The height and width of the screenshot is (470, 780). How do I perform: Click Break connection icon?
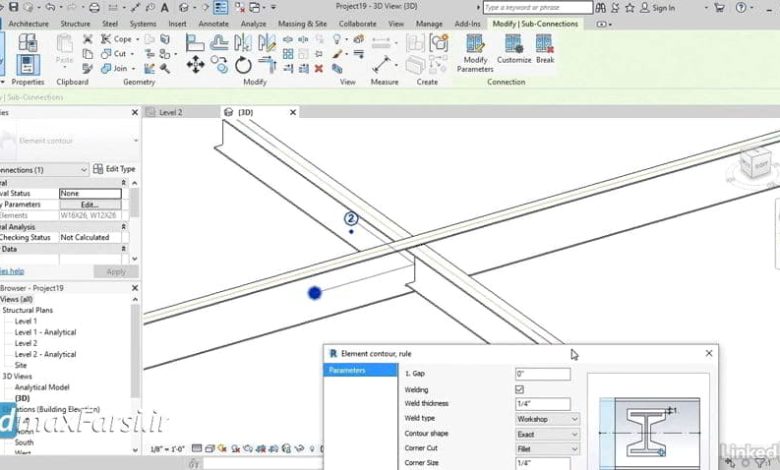coord(545,49)
